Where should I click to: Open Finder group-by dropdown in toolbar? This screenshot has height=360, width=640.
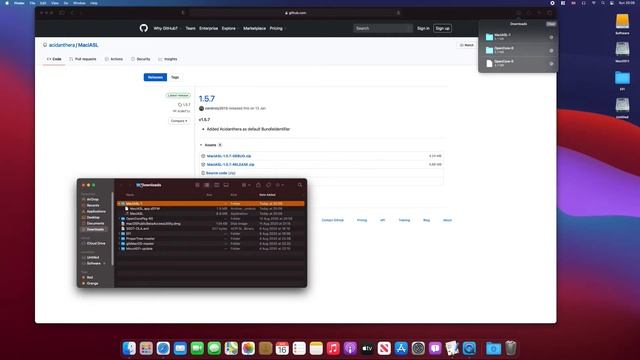point(246,185)
